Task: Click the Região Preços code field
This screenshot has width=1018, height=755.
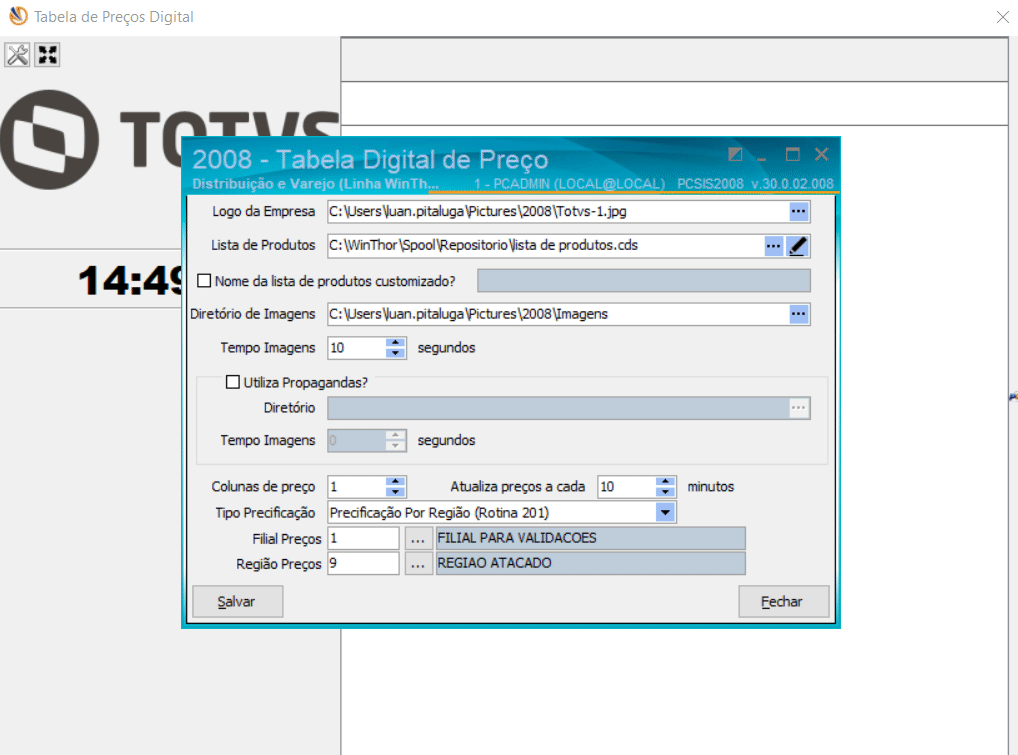Action: 363,563
